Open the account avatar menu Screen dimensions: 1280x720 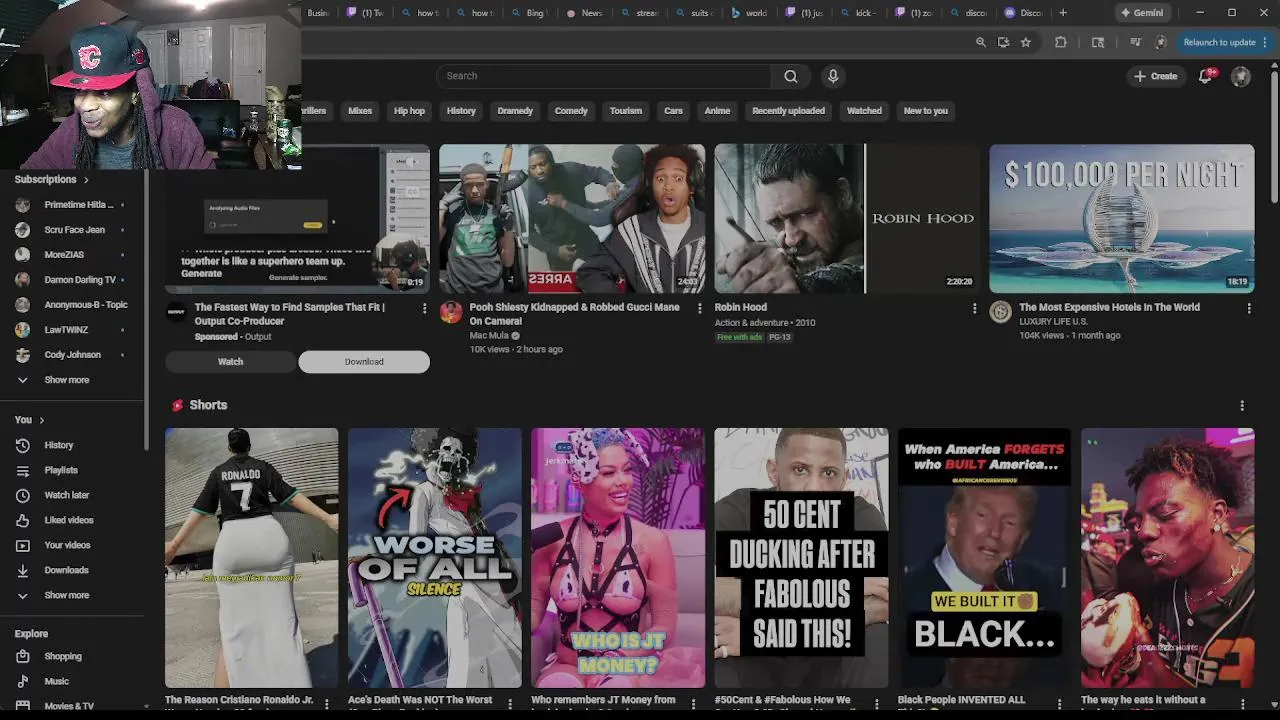pos(1241,76)
